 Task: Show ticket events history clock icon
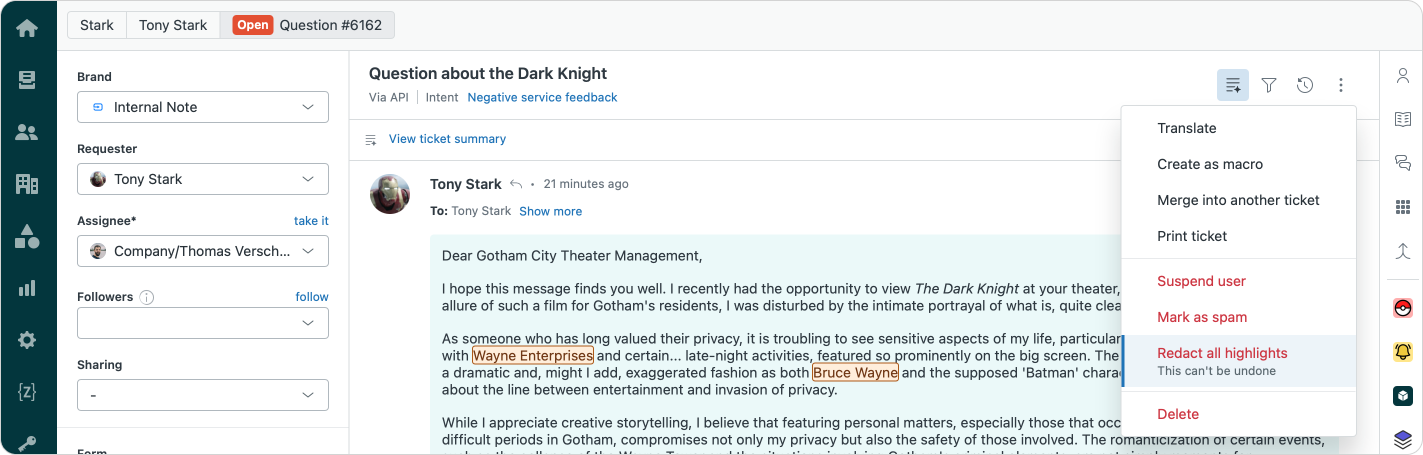click(1305, 86)
